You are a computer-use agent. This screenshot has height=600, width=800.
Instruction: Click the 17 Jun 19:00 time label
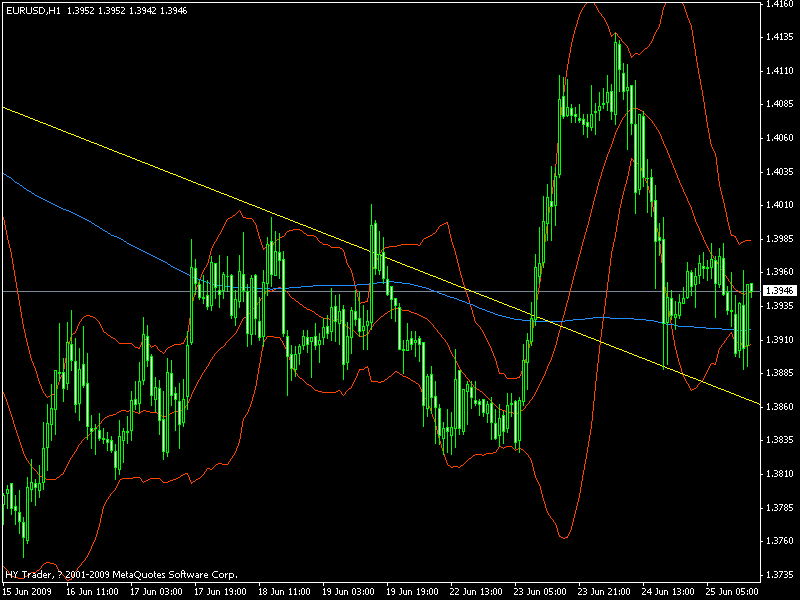coord(220,592)
